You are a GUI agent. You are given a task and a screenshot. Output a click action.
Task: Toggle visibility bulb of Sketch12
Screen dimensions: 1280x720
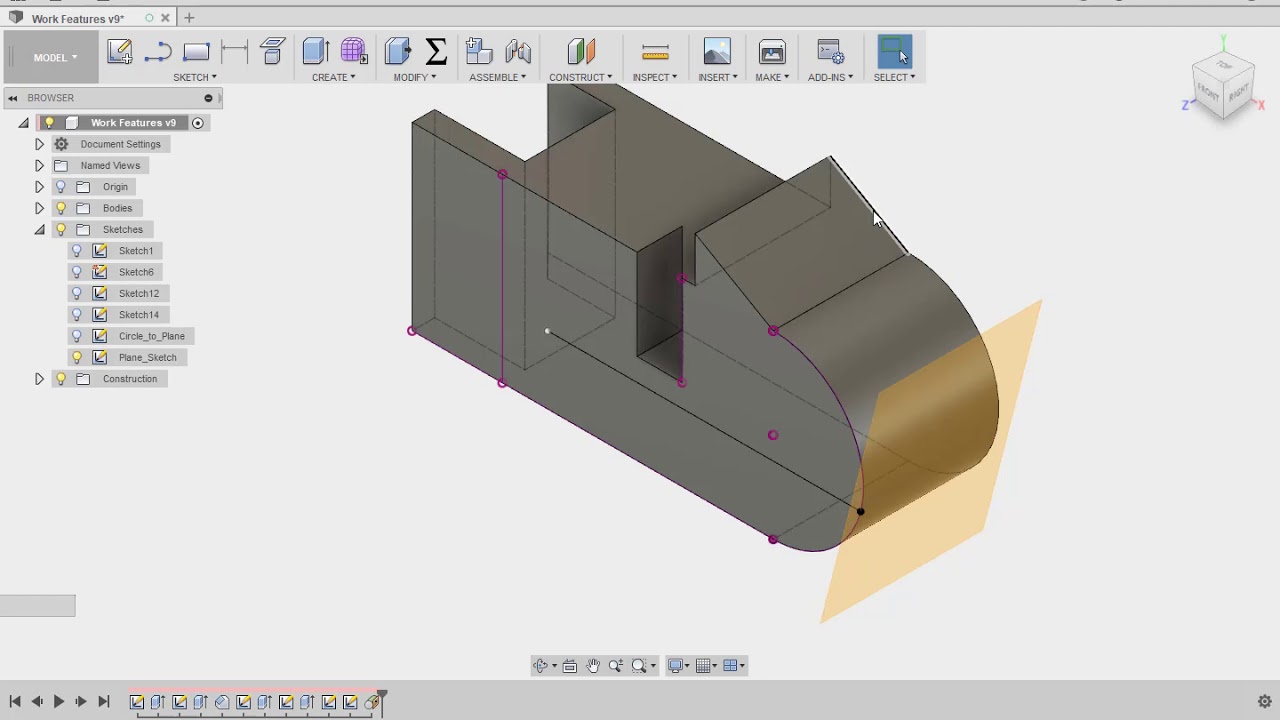(77, 293)
